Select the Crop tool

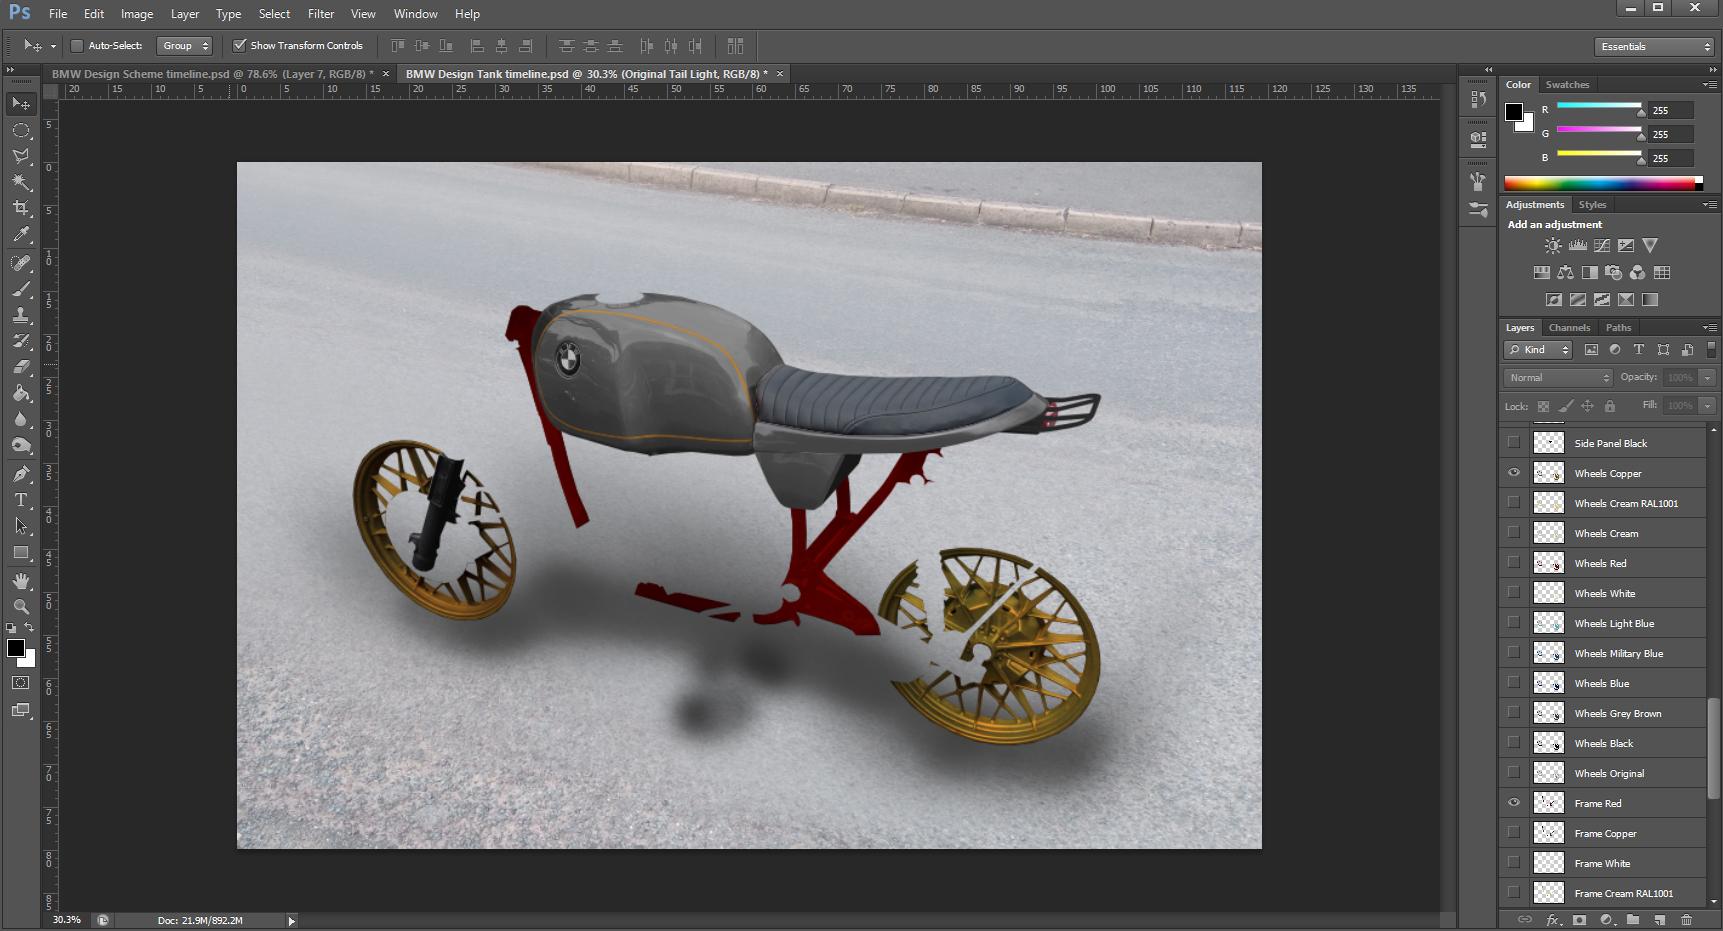21,208
